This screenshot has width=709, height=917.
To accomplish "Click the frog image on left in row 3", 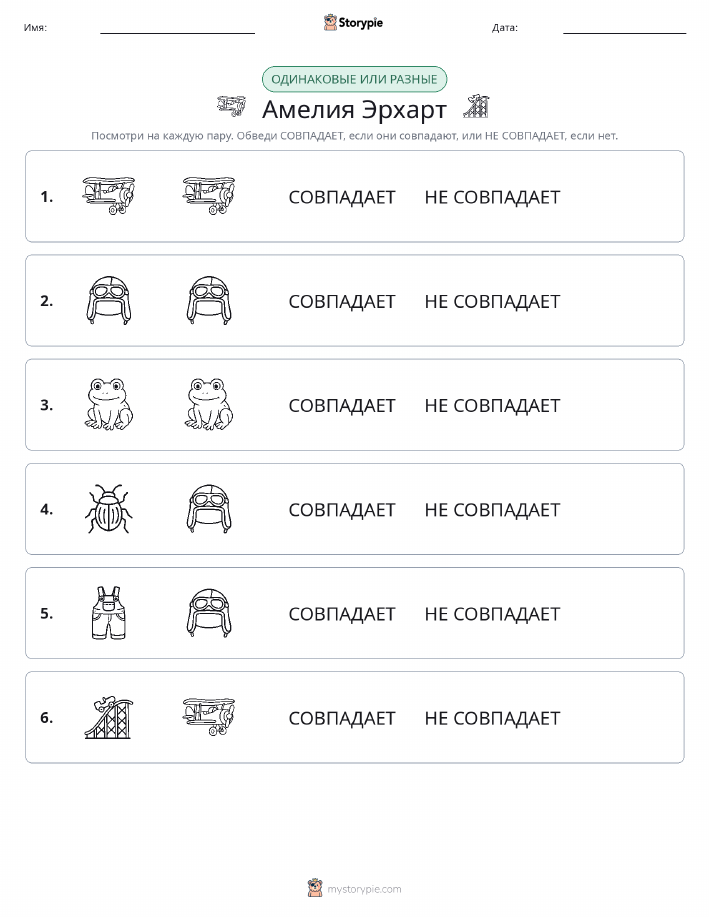I will point(109,404).
